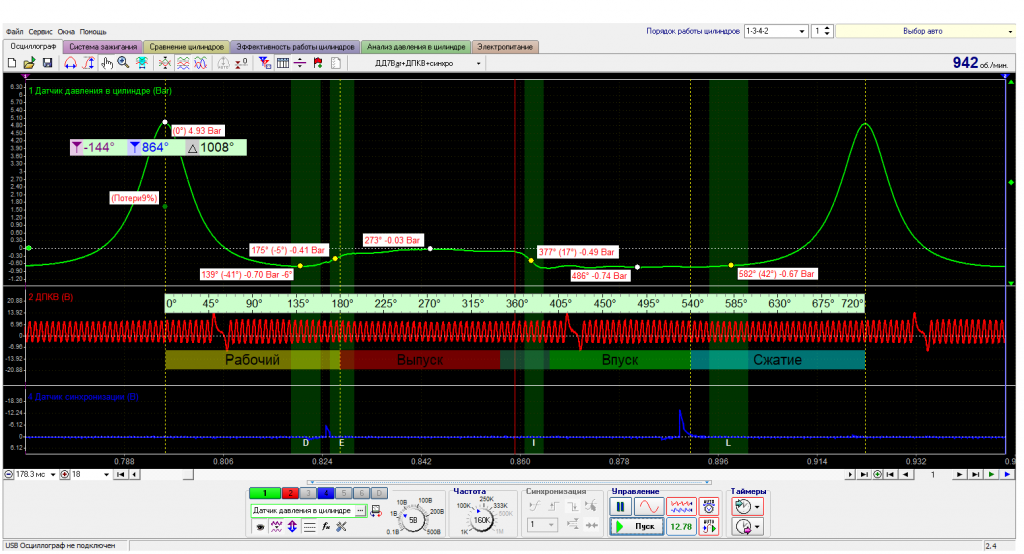Open channel settings with the crossed tools icon

point(342,527)
